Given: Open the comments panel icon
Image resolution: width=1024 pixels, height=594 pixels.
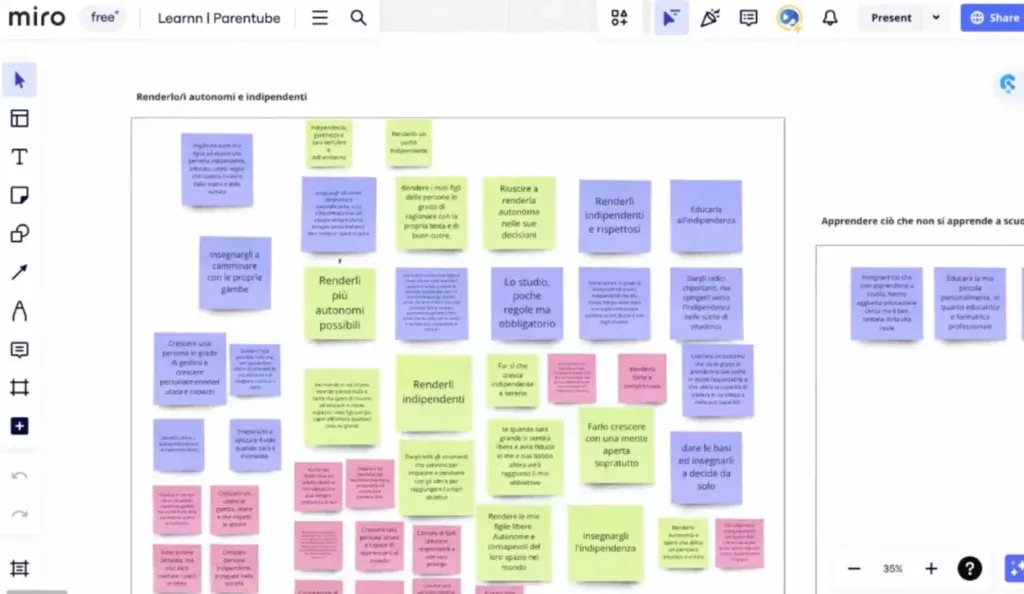Looking at the screenshot, I should point(748,18).
